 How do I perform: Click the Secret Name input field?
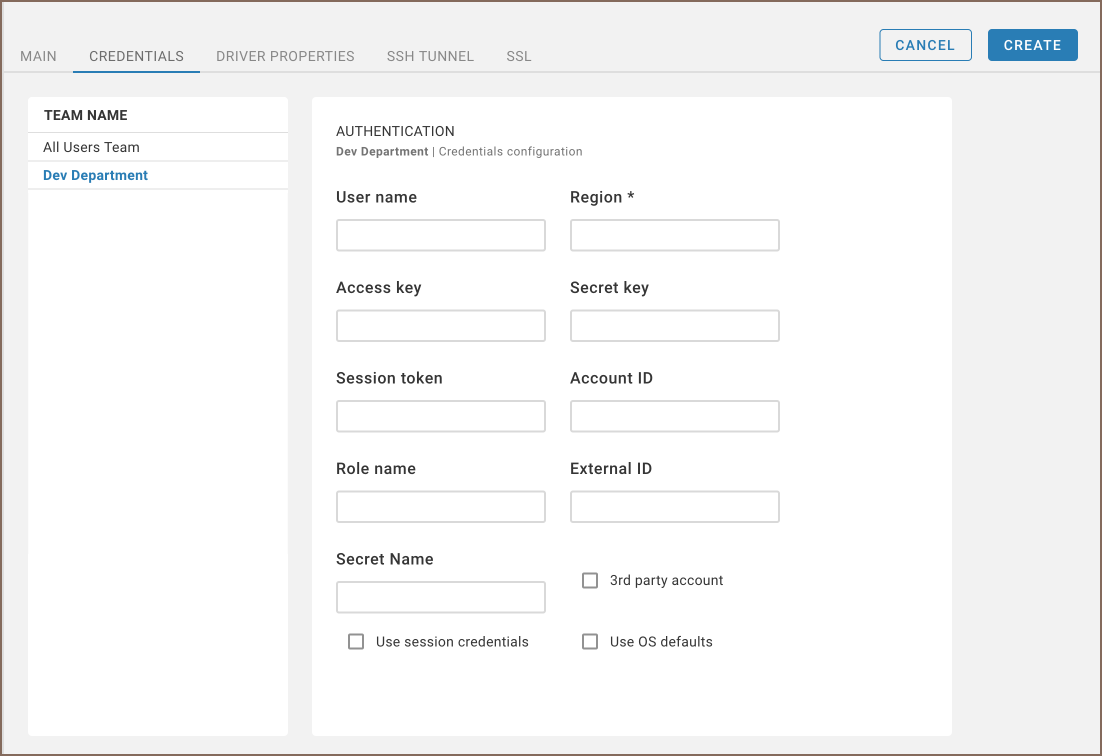tap(440, 597)
